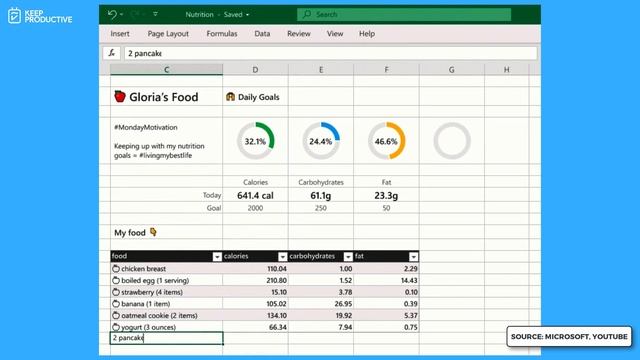
Task: Click the strawberry food icon
Action: coord(116,292)
